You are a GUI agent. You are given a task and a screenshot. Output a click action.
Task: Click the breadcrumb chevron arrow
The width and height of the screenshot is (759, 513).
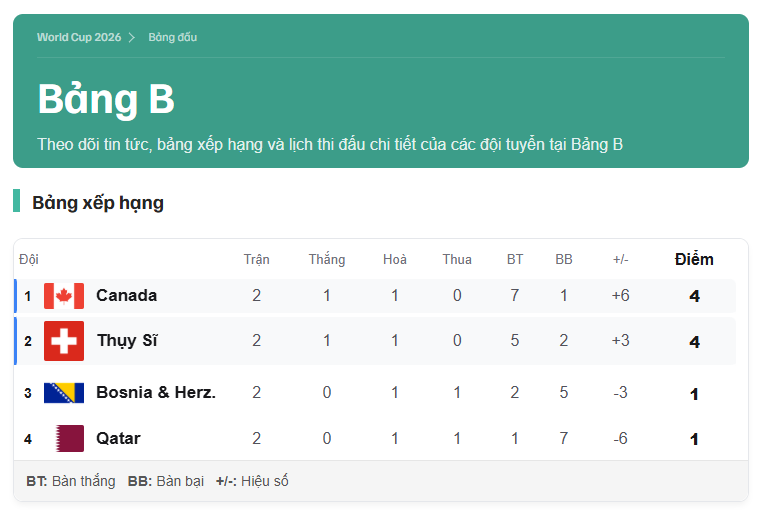coord(132,38)
